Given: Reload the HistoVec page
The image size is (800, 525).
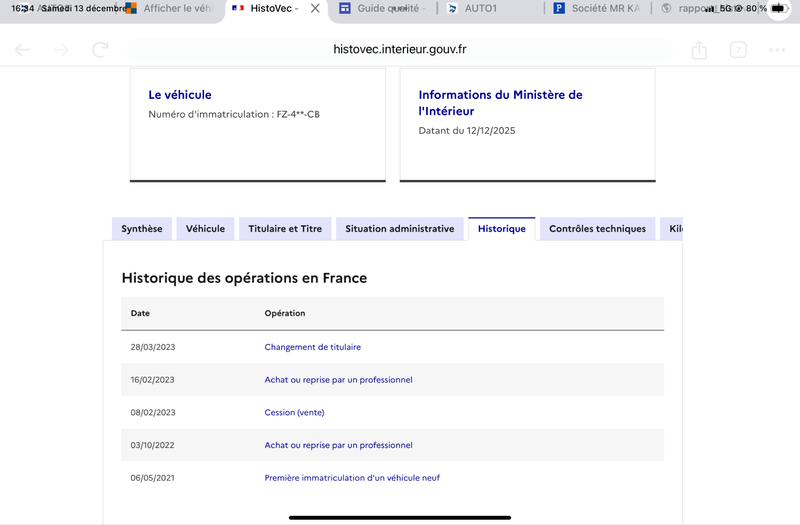Looking at the screenshot, I should tap(100, 50).
